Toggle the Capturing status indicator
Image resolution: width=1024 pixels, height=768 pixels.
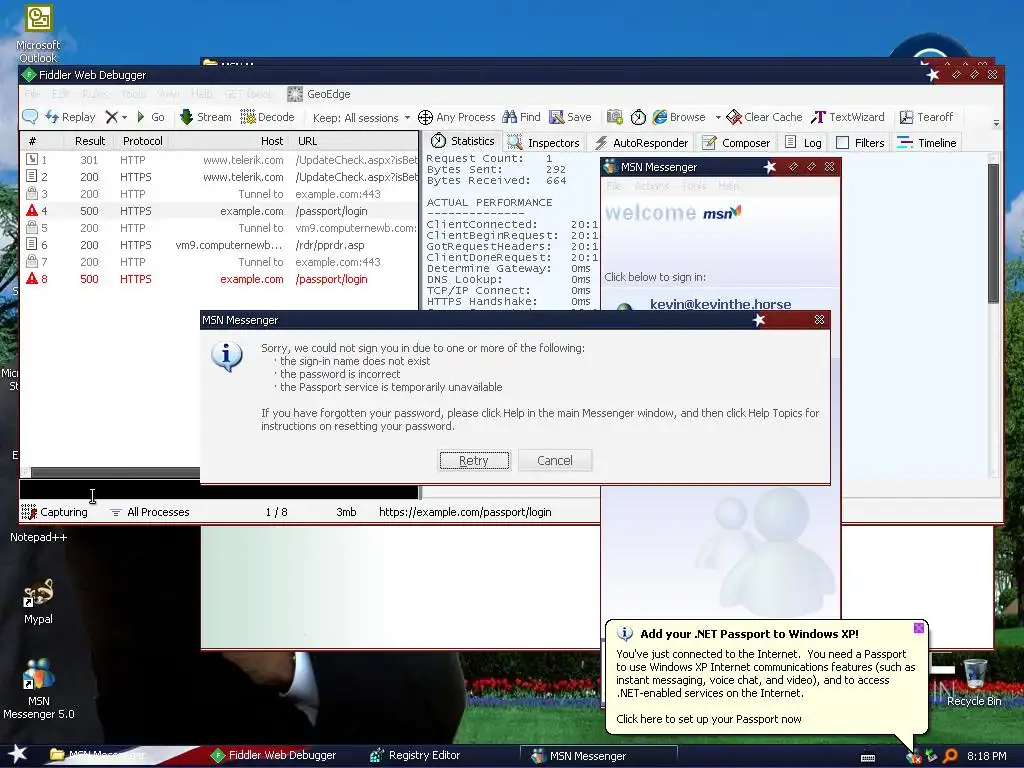click(x=54, y=512)
